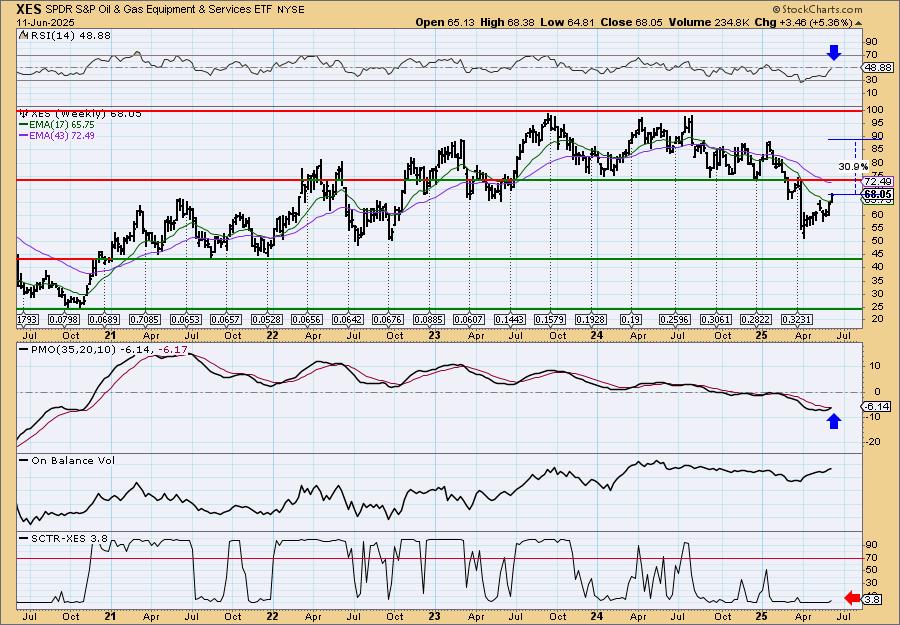The width and height of the screenshot is (900, 625).
Task: Click the 0.0676 dividend value
Action: [389, 320]
